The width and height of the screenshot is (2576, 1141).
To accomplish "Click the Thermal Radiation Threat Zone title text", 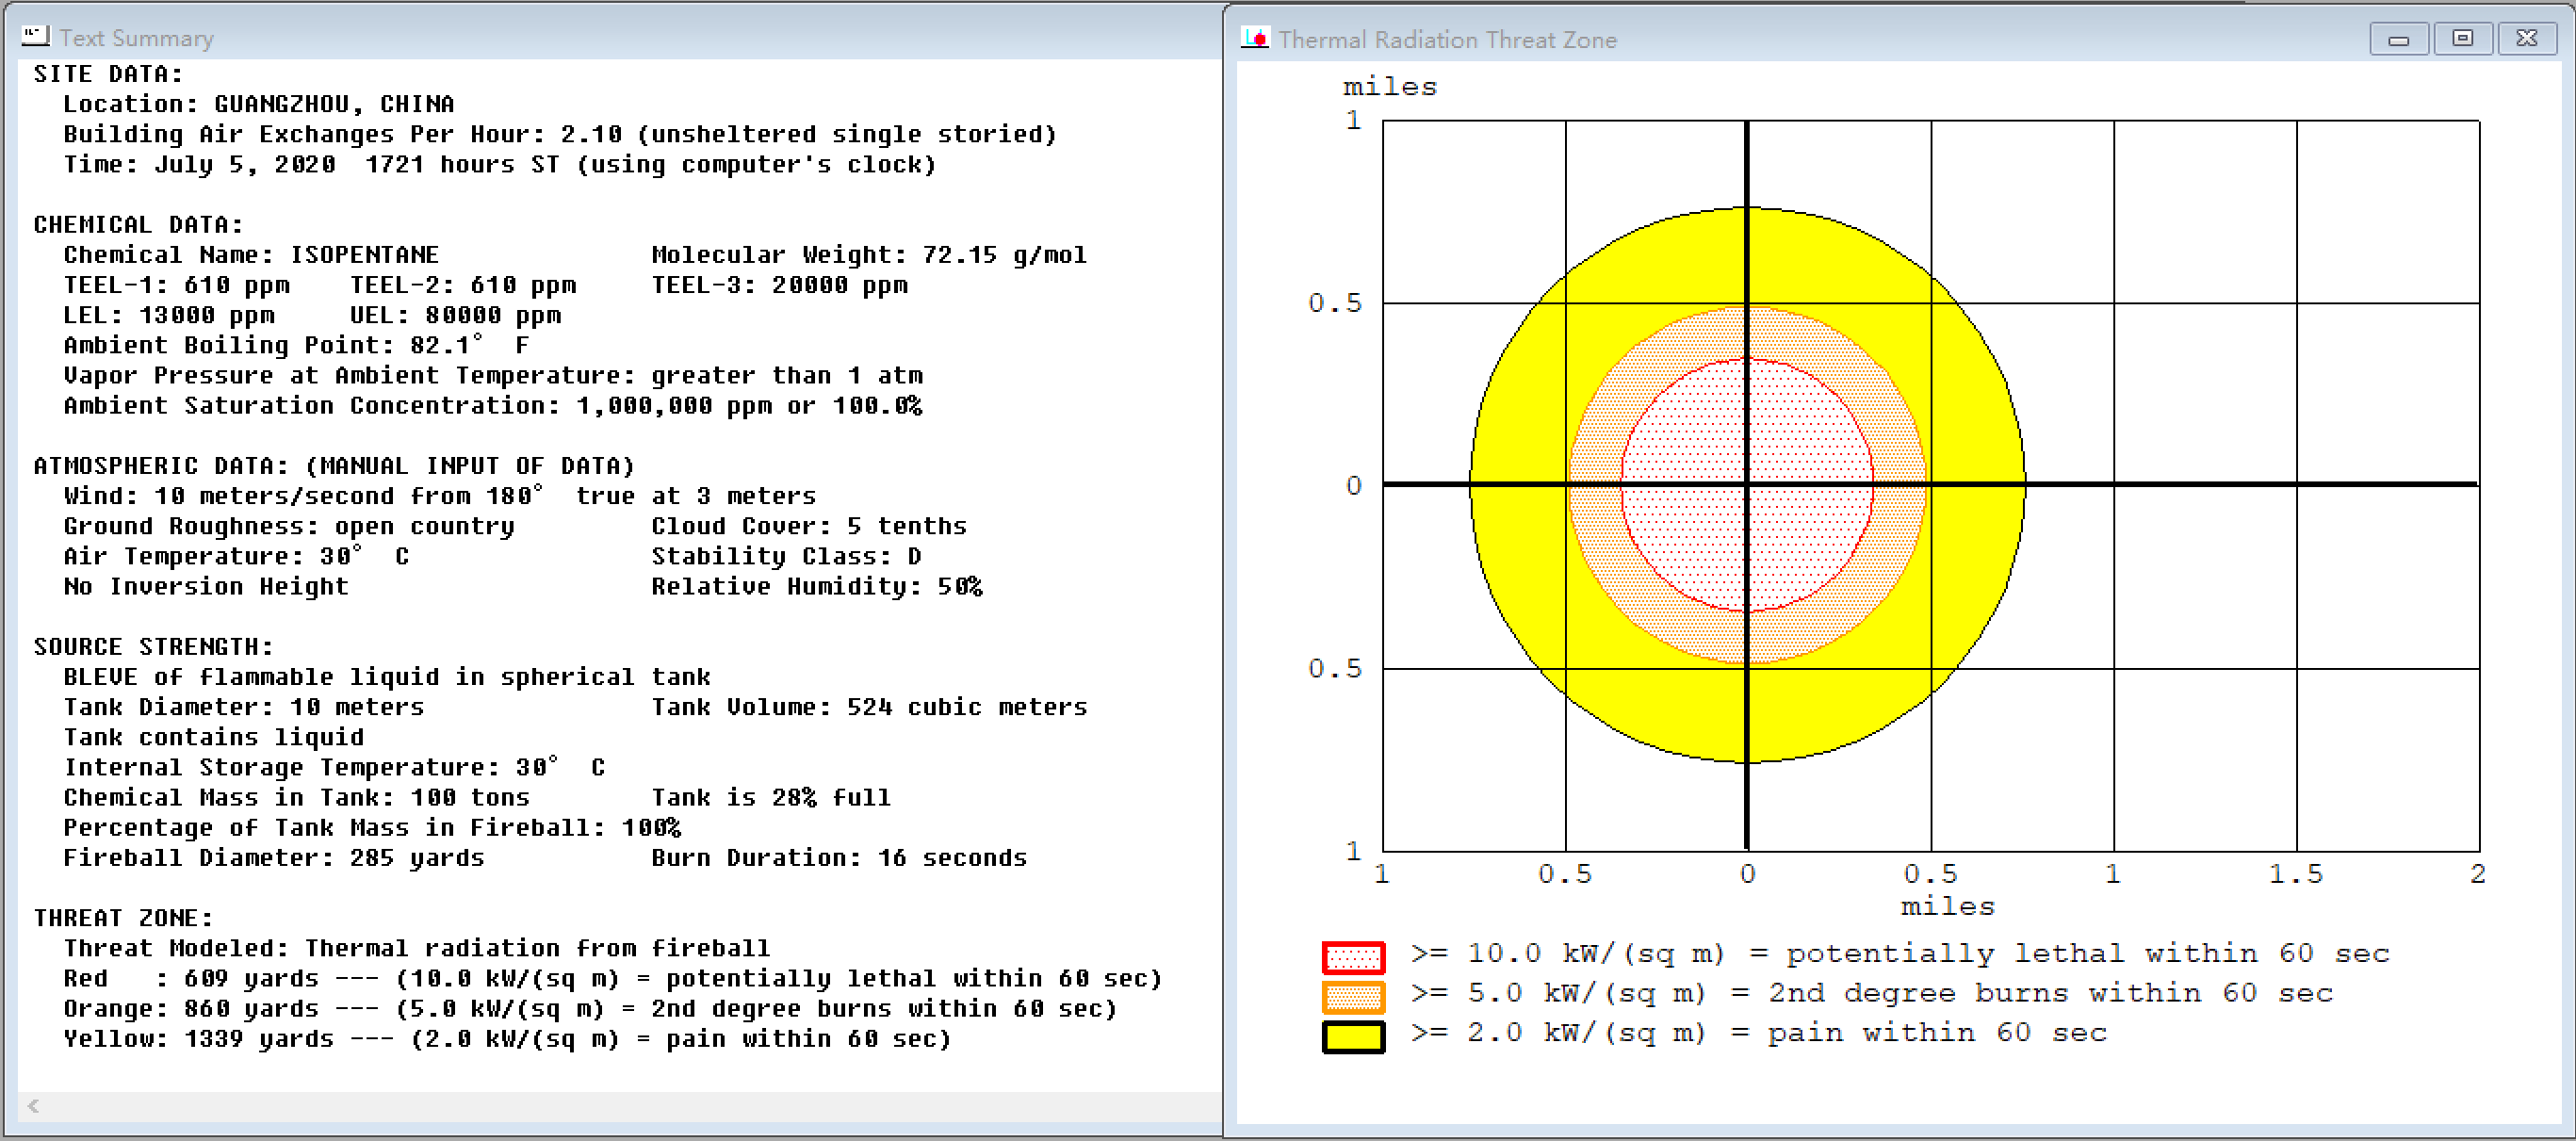I will click(x=1446, y=40).
